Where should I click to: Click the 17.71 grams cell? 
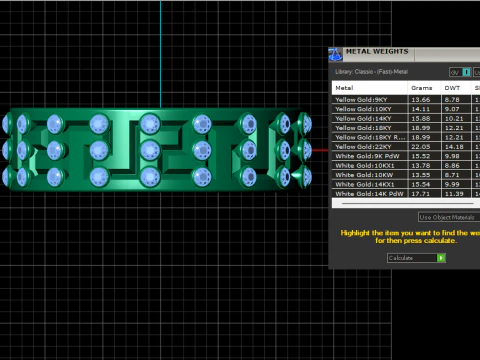(424, 193)
